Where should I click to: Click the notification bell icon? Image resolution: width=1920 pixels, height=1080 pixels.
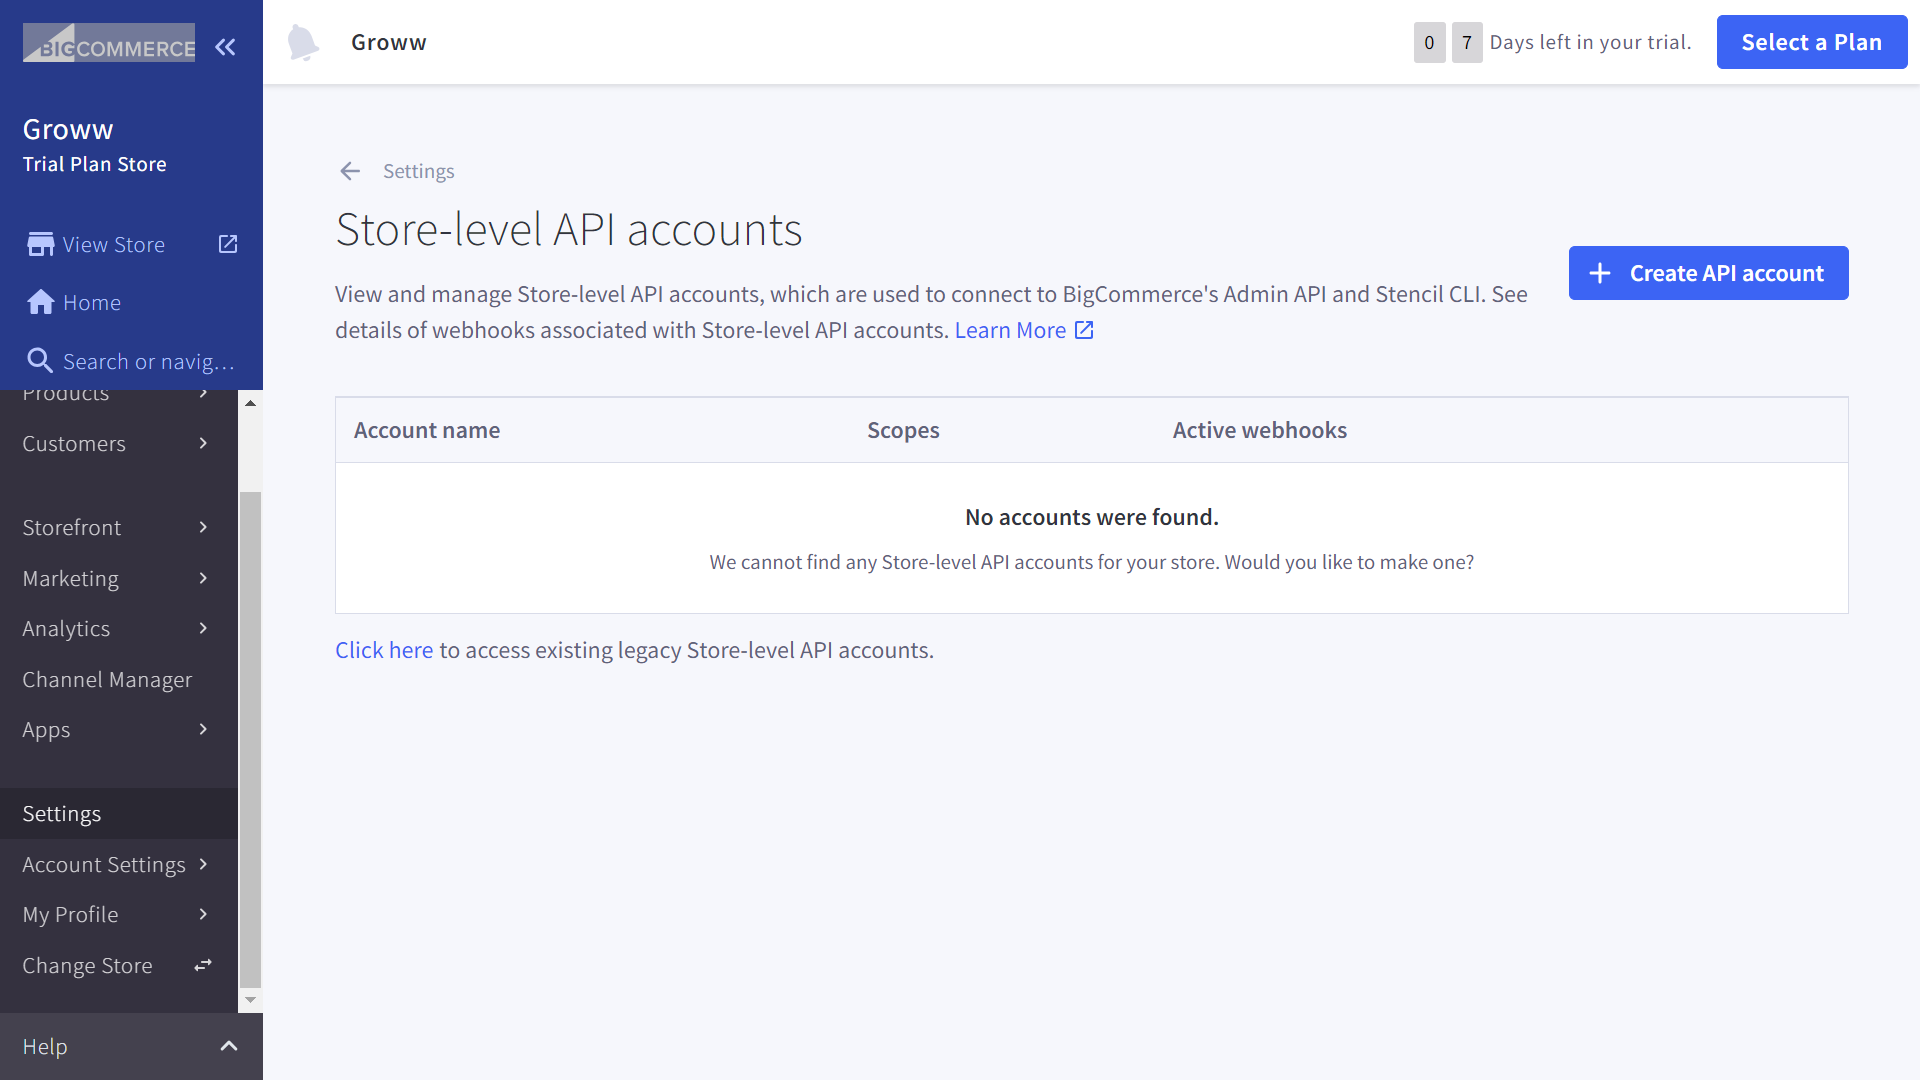(302, 43)
